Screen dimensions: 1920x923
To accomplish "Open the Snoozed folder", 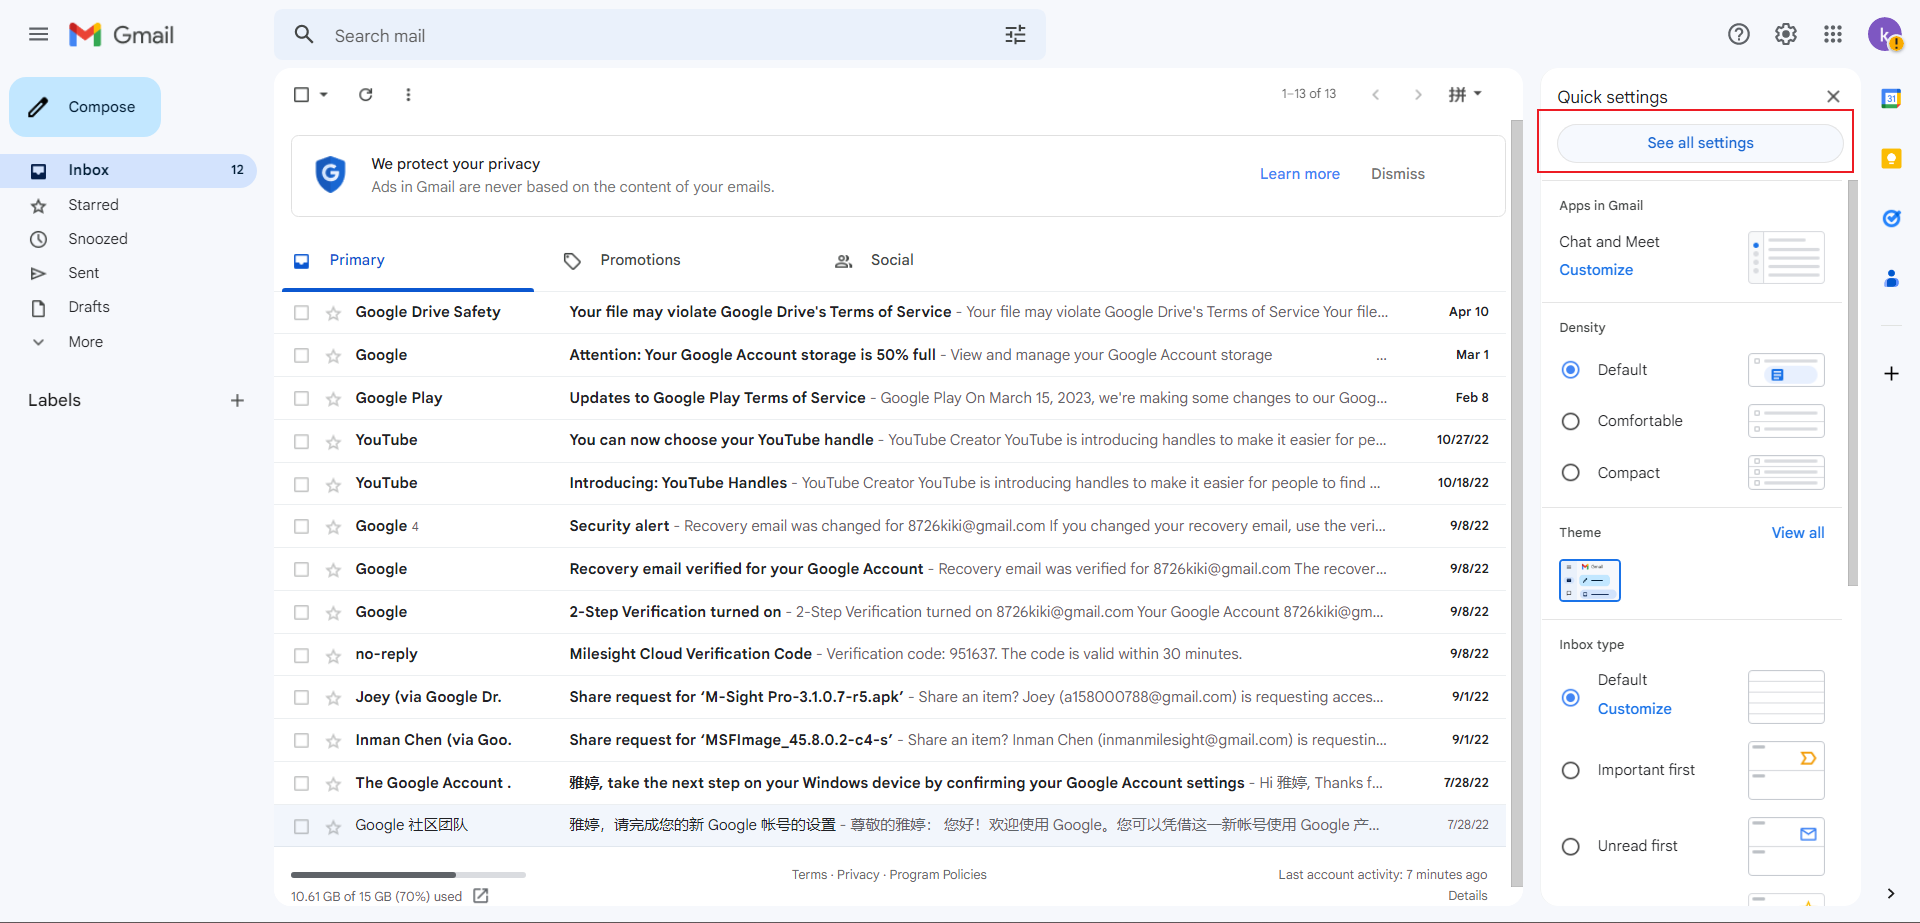I will click(128, 239).
